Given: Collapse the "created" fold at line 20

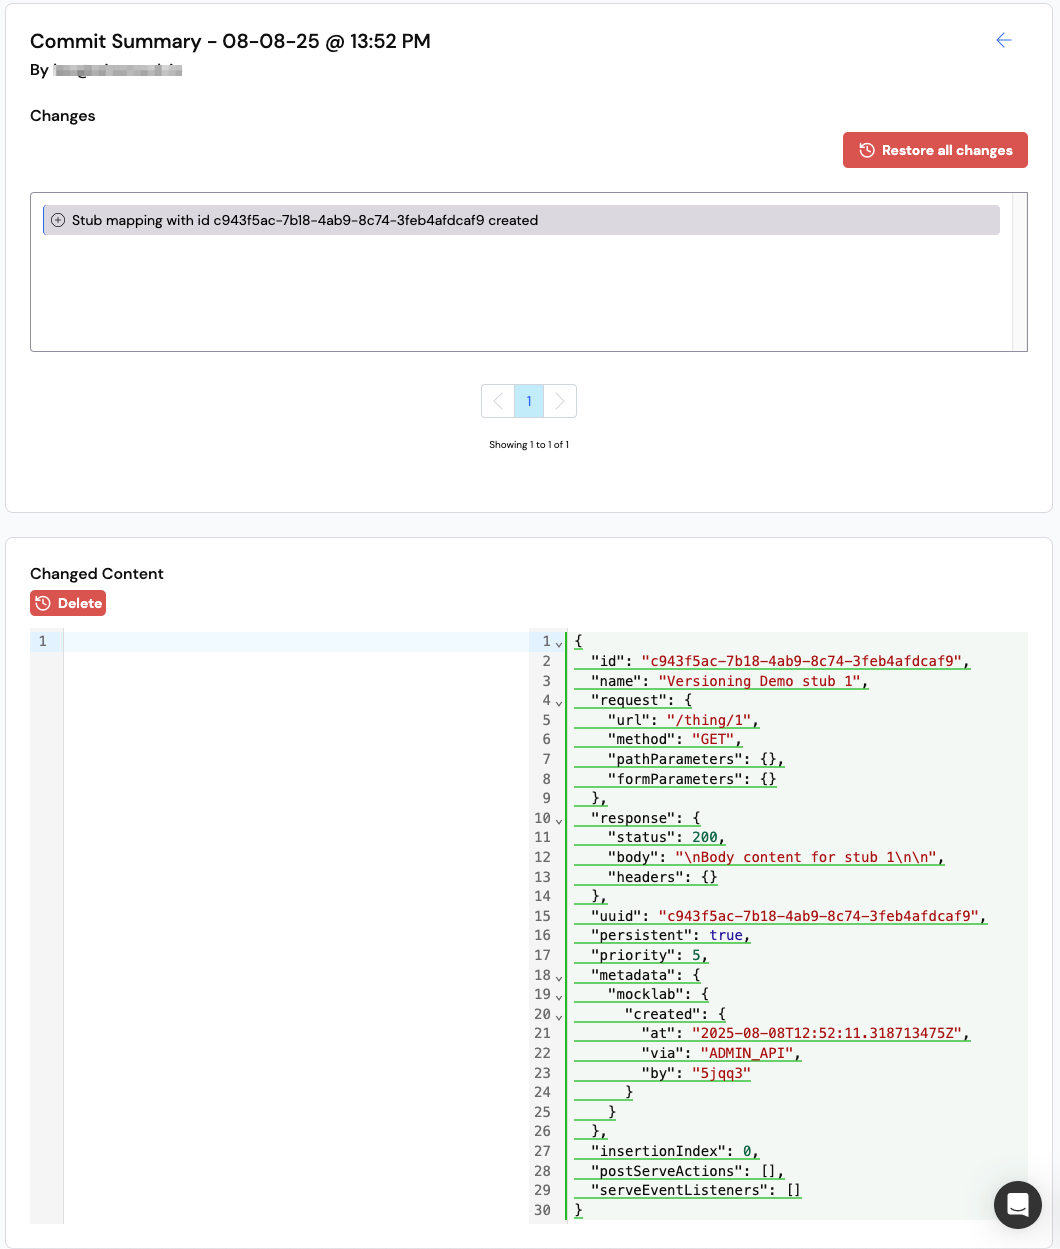Looking at the screenshot, I should pyautogui.click(x=559, y=1016).
